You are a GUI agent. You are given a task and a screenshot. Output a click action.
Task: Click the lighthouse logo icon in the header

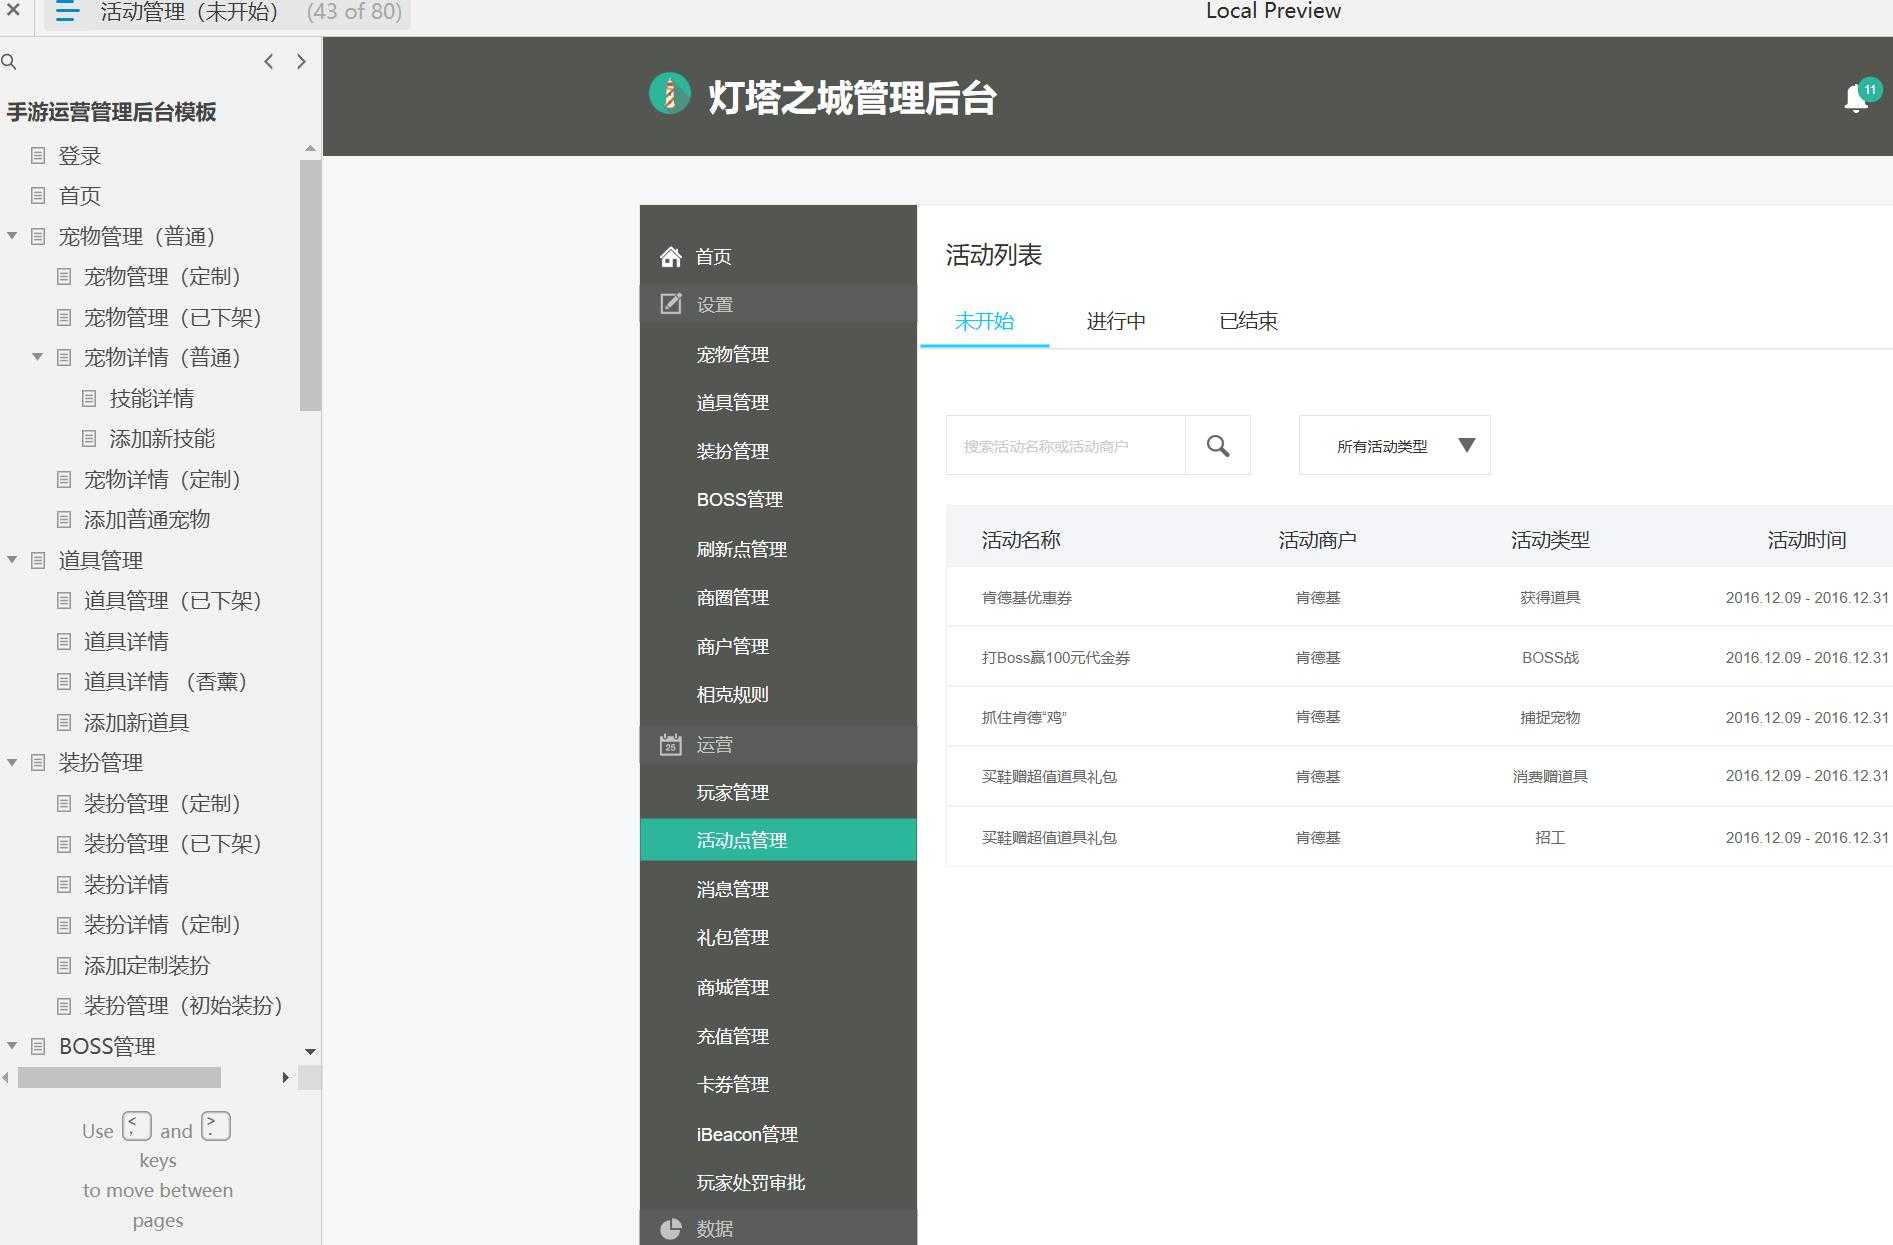pos(669,95)
